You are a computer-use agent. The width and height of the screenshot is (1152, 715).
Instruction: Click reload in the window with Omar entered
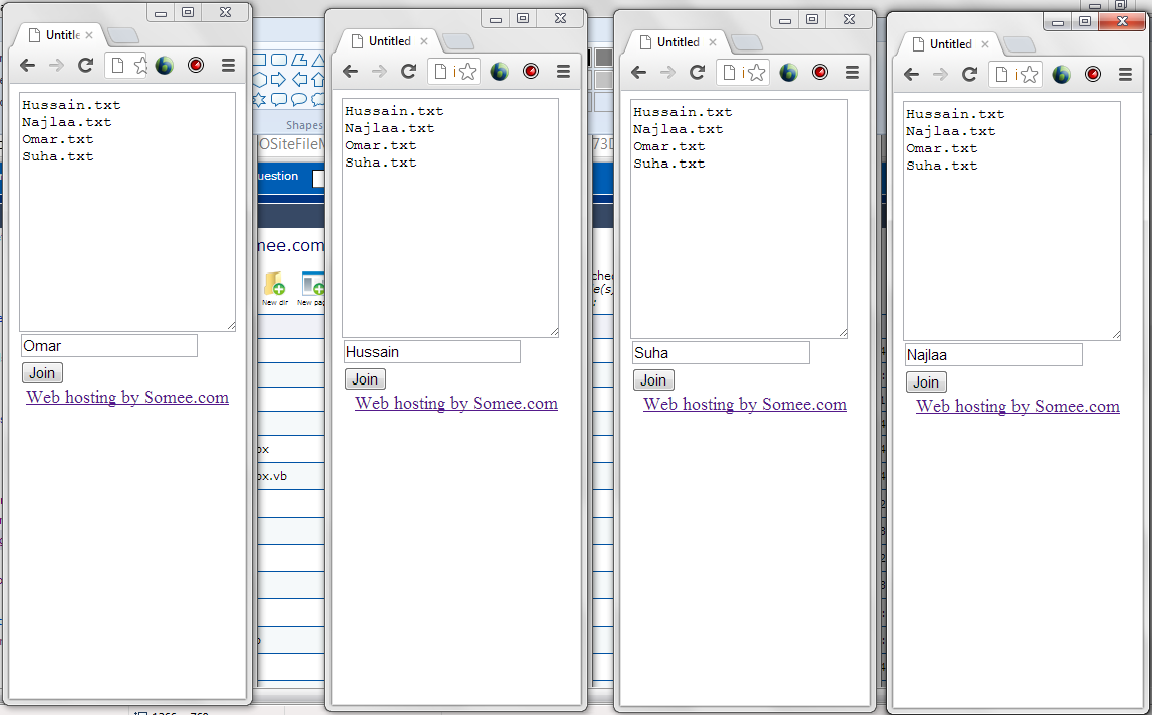tap(86, 66)
